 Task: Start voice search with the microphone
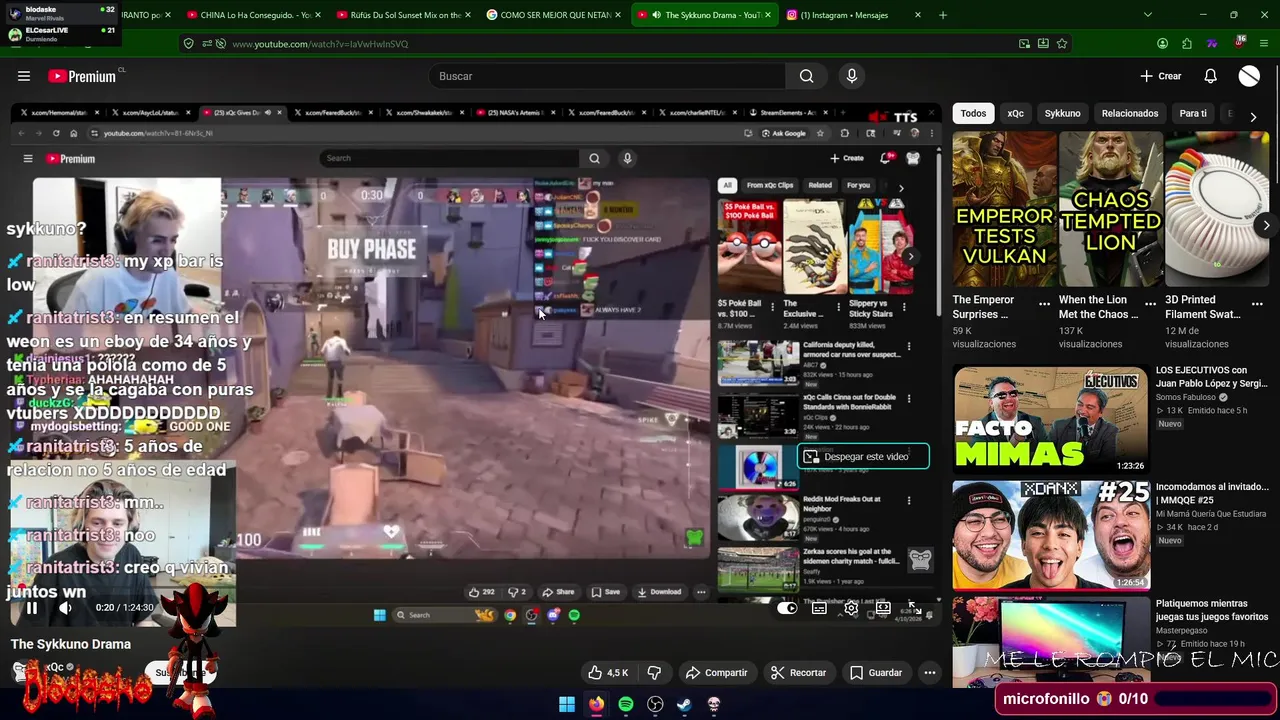(x=852, y=76)
